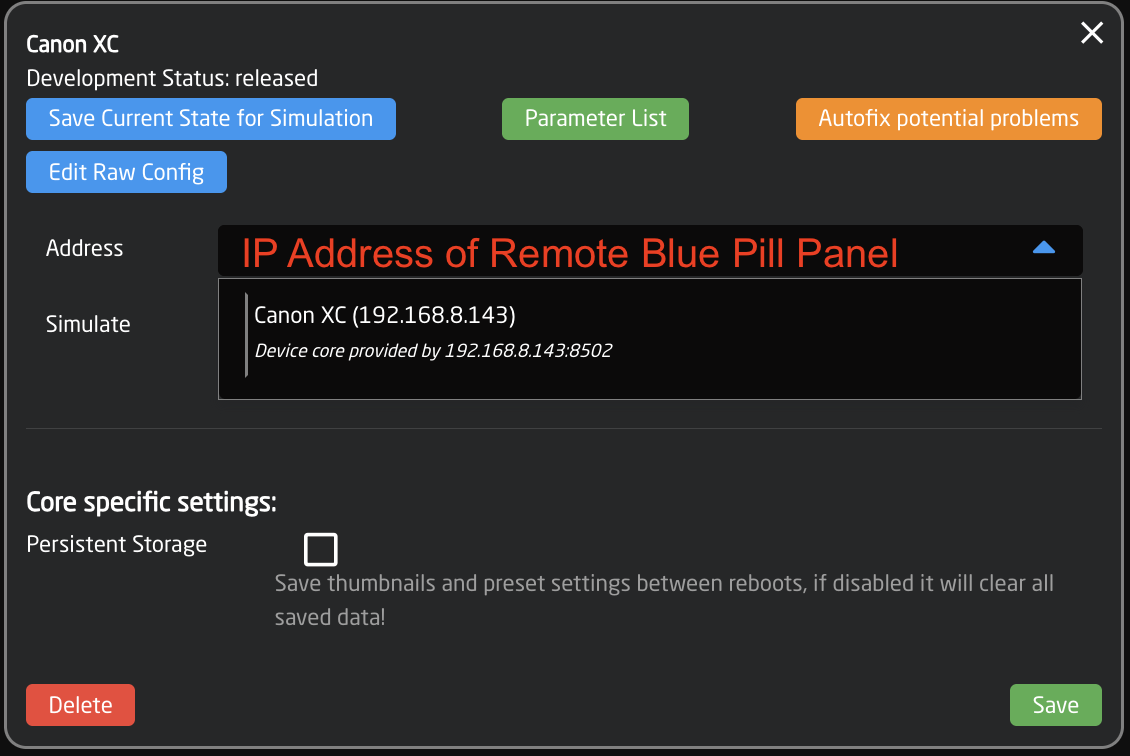Image resolution: width=1130 pixels, height=756 pixels.
Task: Click the blue upward chevron in Address field
Action: click(1043, 247)
